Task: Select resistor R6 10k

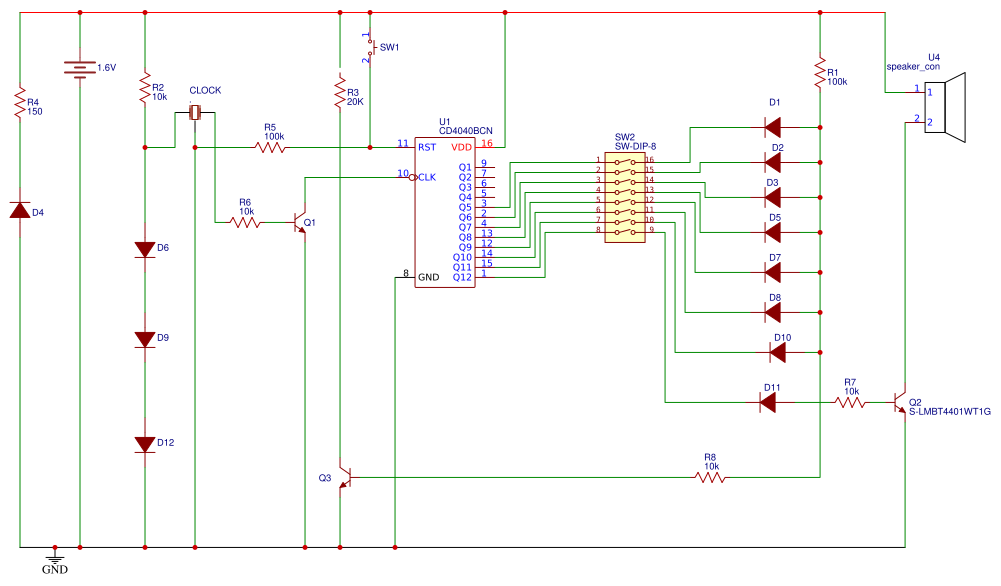Action: tap(245, 222)
